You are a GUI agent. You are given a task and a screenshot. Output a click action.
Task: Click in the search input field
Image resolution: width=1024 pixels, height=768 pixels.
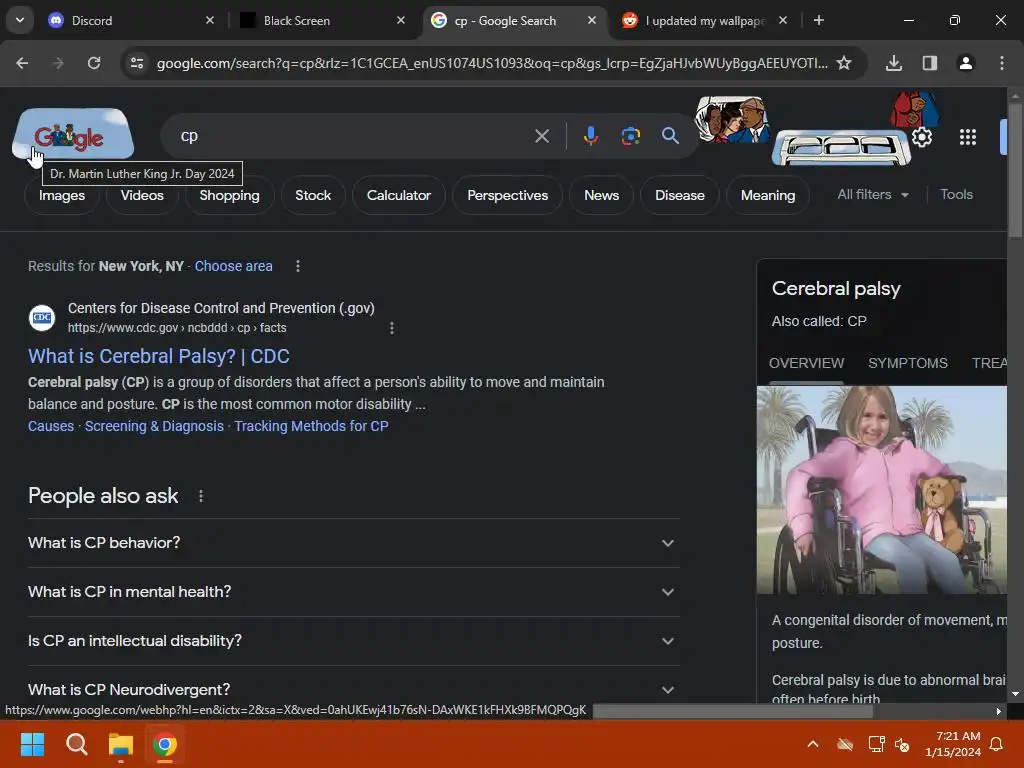(353, 136)
